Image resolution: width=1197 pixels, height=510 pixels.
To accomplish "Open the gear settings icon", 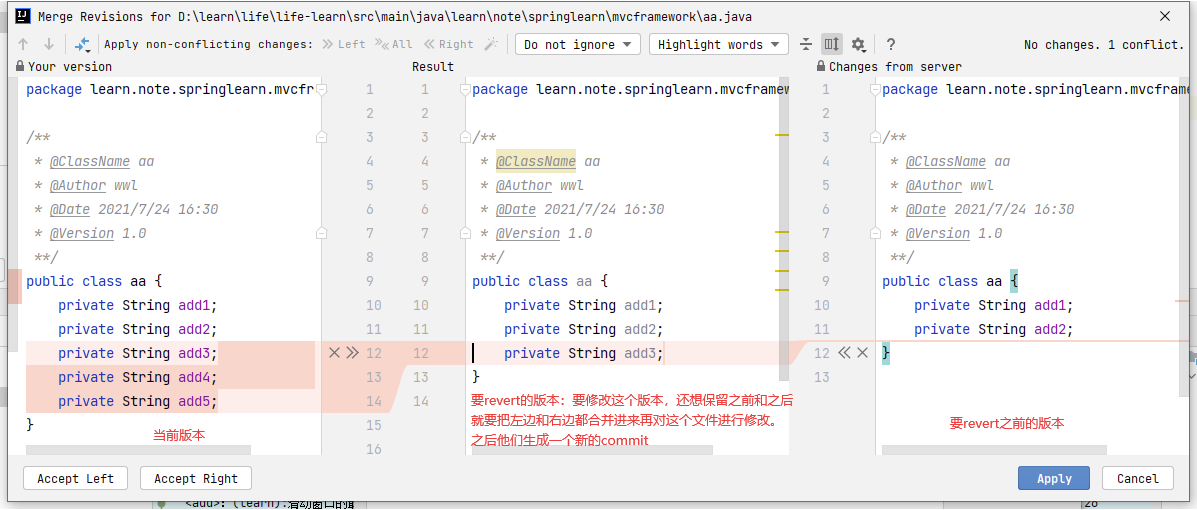I will [x=858, y=44].
